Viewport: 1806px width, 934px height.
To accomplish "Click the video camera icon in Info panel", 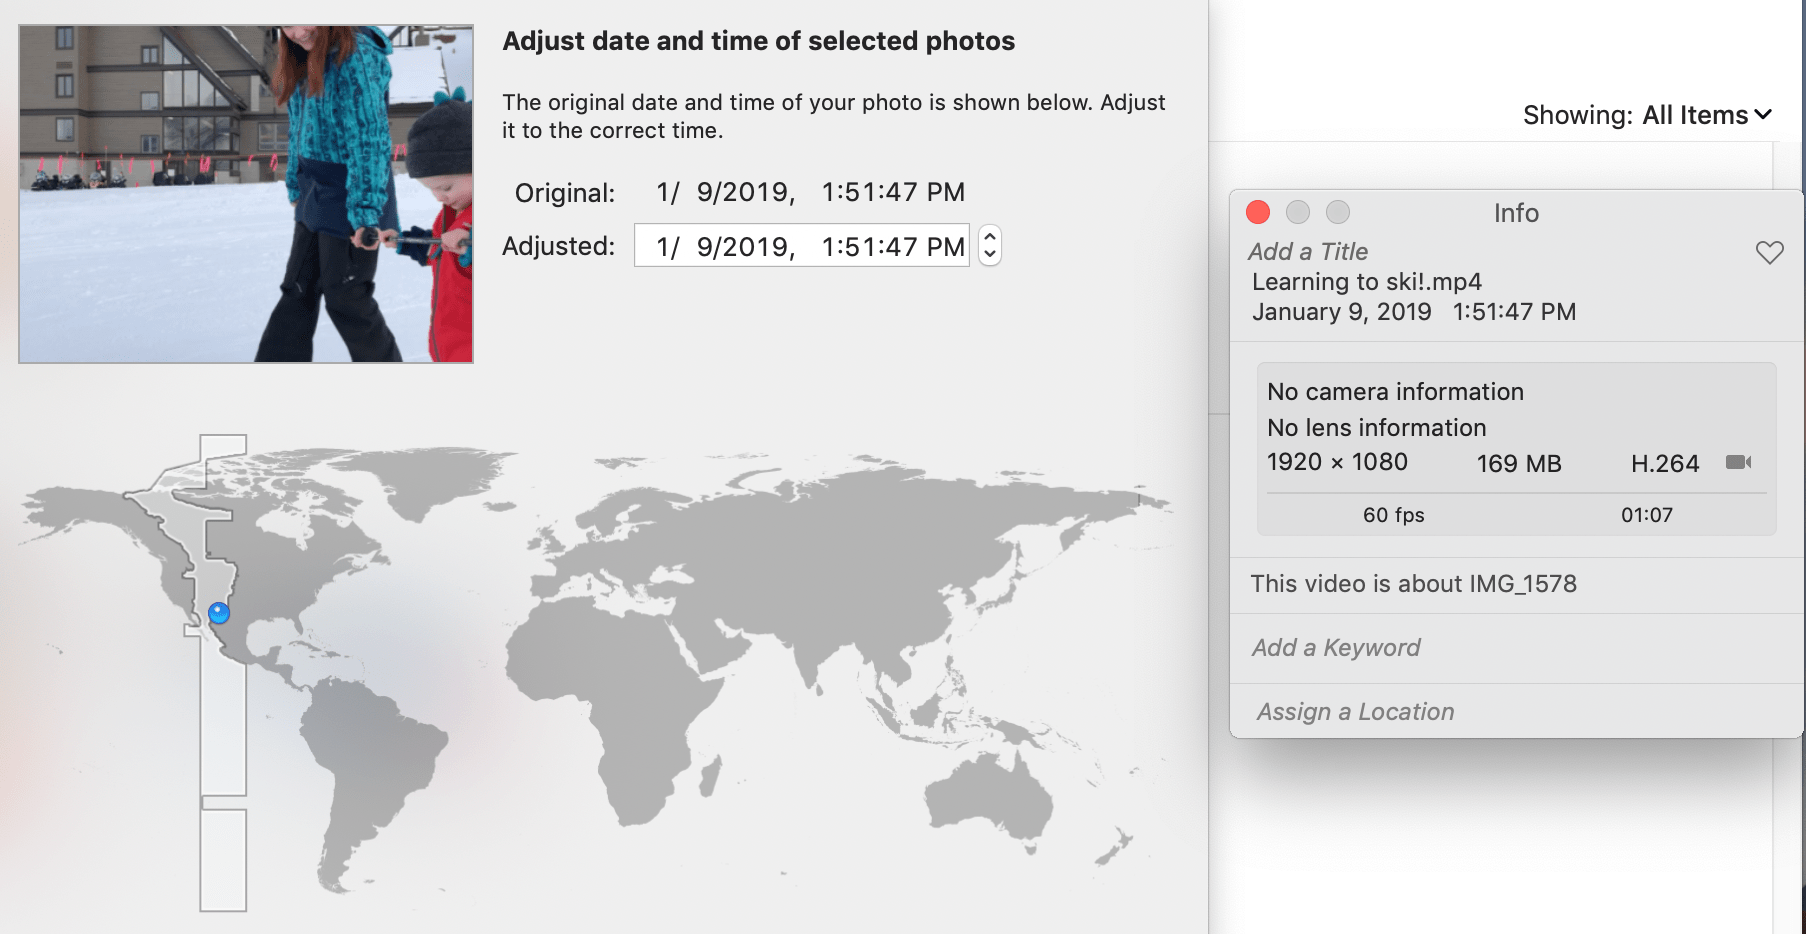I will 1738,462.
